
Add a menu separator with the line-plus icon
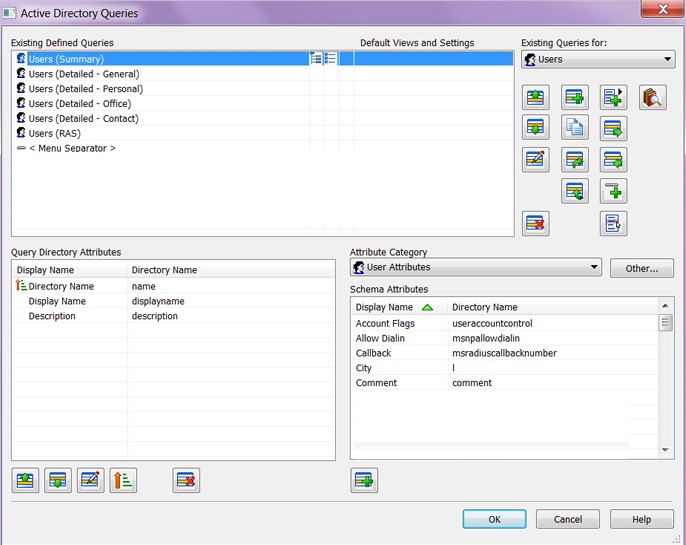(613, 191)
